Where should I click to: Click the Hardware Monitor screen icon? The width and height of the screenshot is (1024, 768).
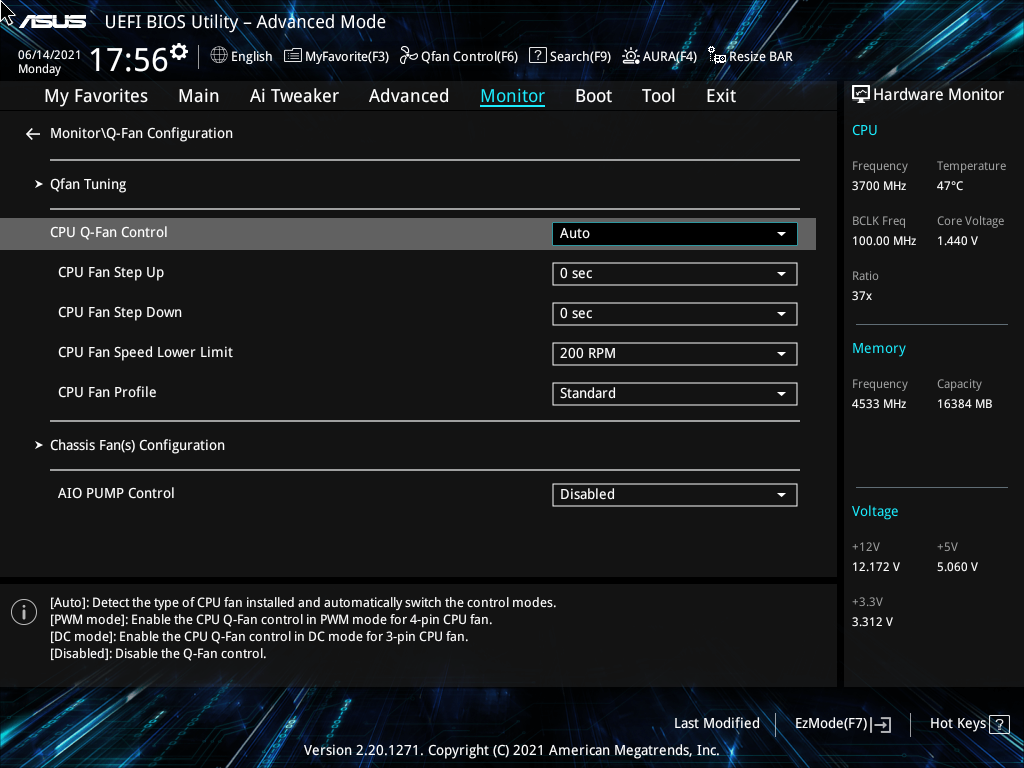(x=861, y=95)
